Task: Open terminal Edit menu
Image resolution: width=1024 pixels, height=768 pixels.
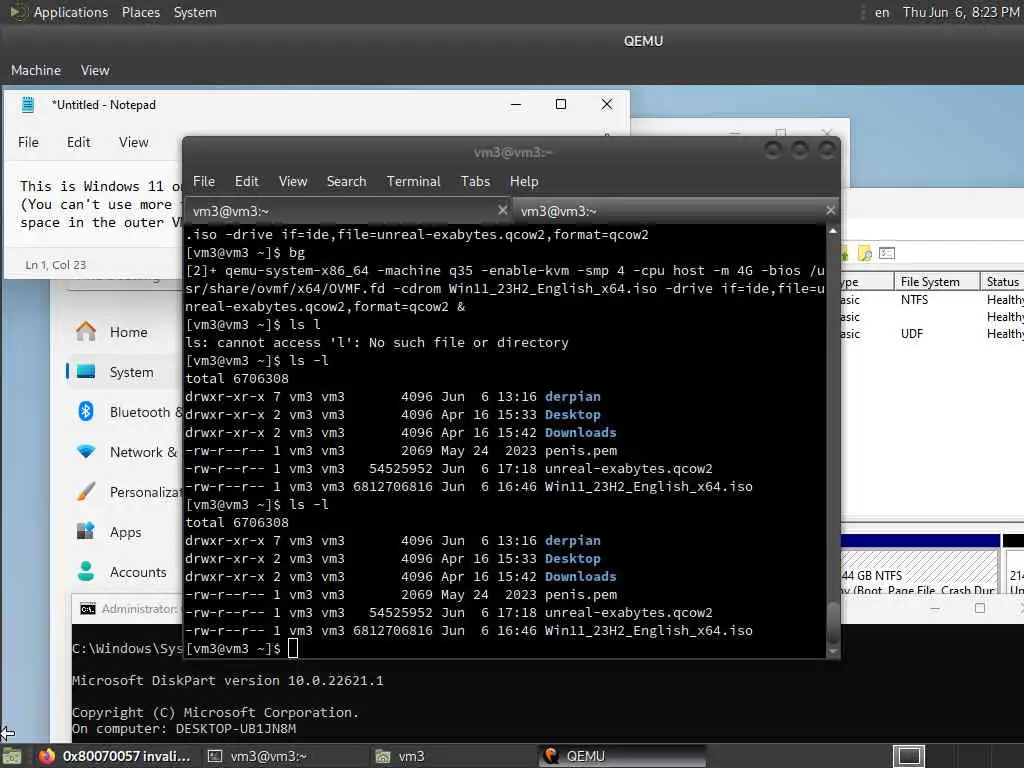Action: [x=246, y=181]
